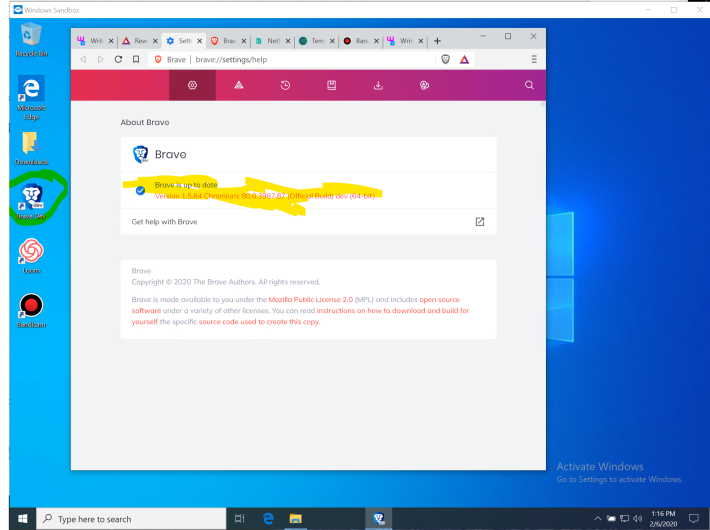
Task: Click search magnifier in settings toolbar
Action: click(529, 85)
